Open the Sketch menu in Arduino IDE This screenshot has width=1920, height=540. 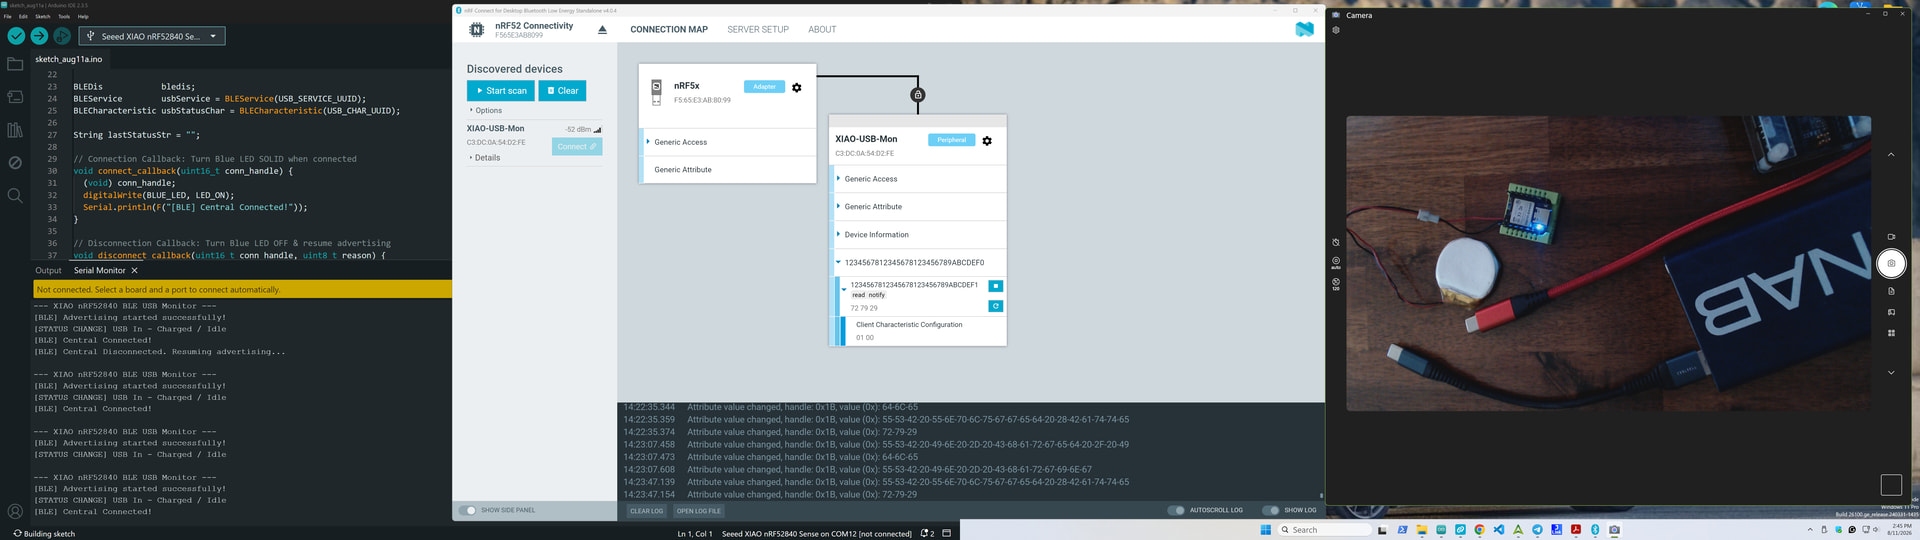43,16
